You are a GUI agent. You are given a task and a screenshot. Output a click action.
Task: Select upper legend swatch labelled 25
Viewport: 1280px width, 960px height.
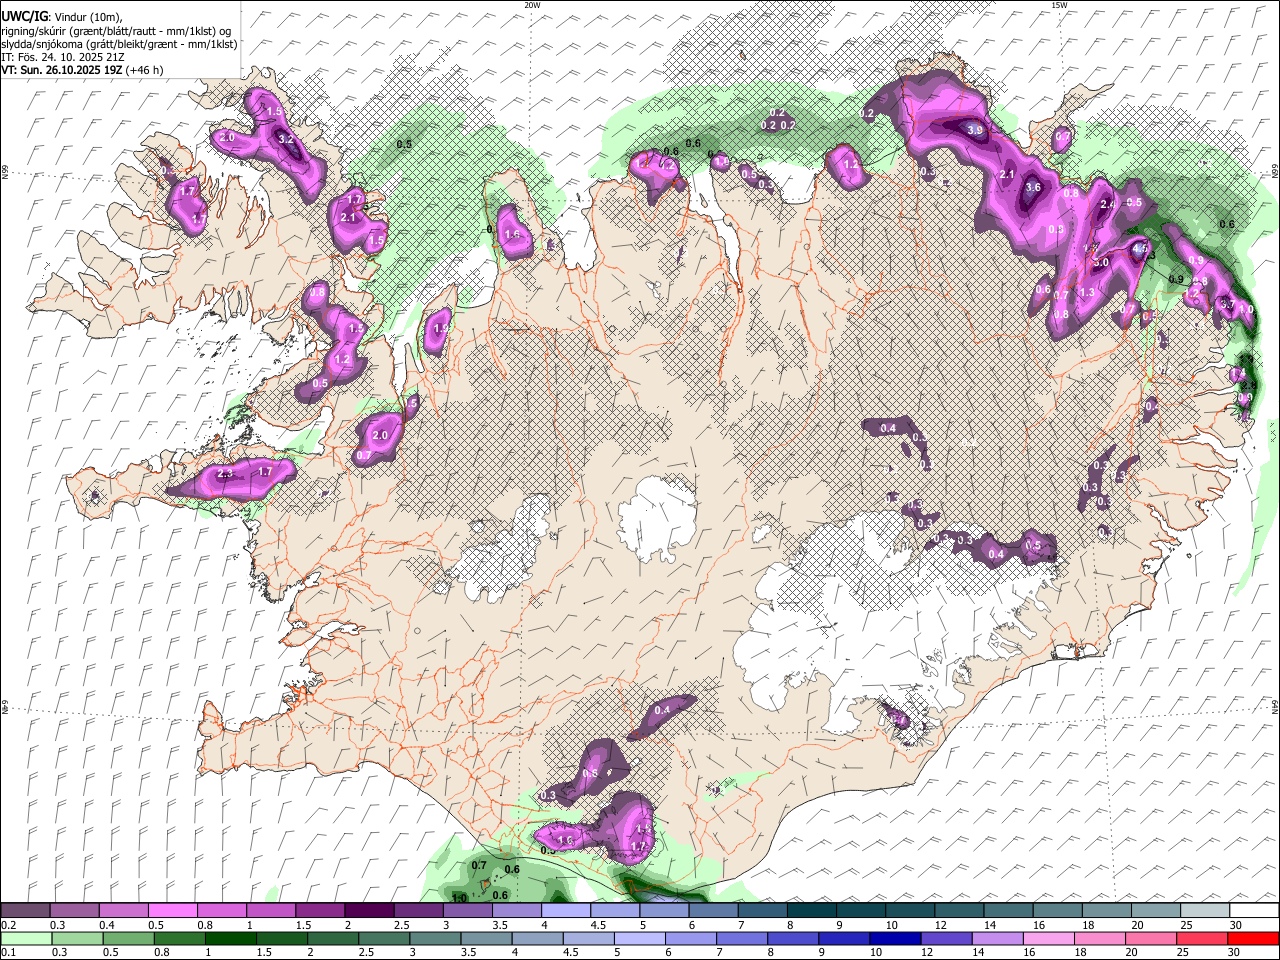pos(1205,910)
